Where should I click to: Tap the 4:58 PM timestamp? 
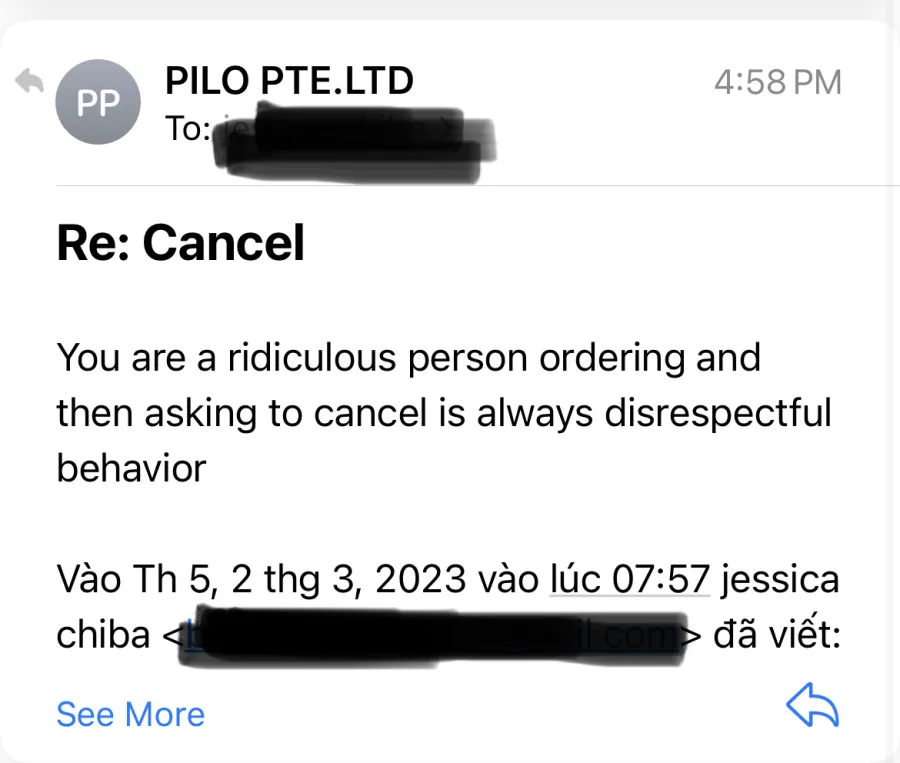click(778, 82)
